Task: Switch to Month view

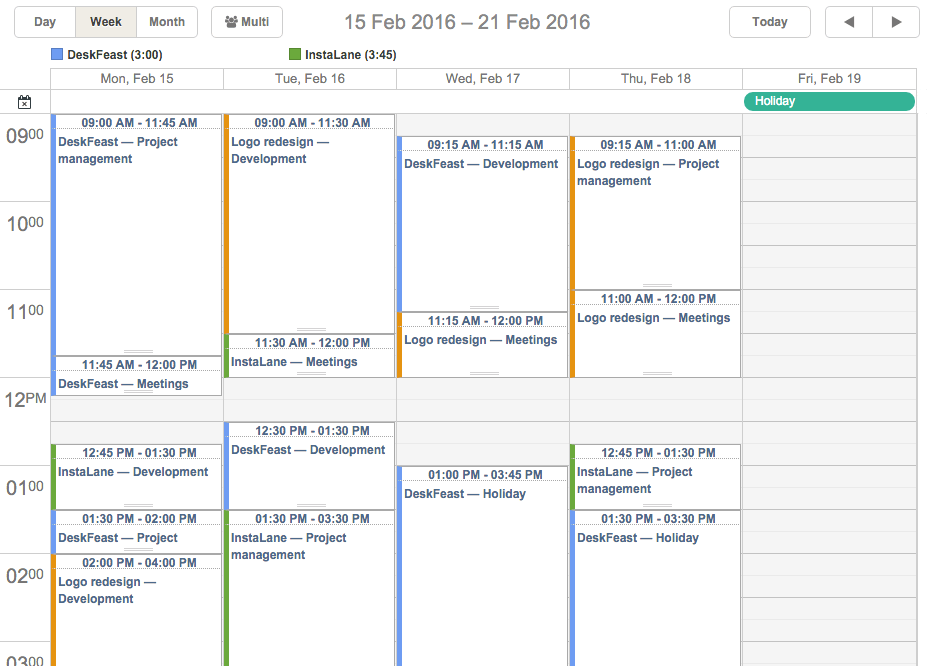Action: point(167,22)
